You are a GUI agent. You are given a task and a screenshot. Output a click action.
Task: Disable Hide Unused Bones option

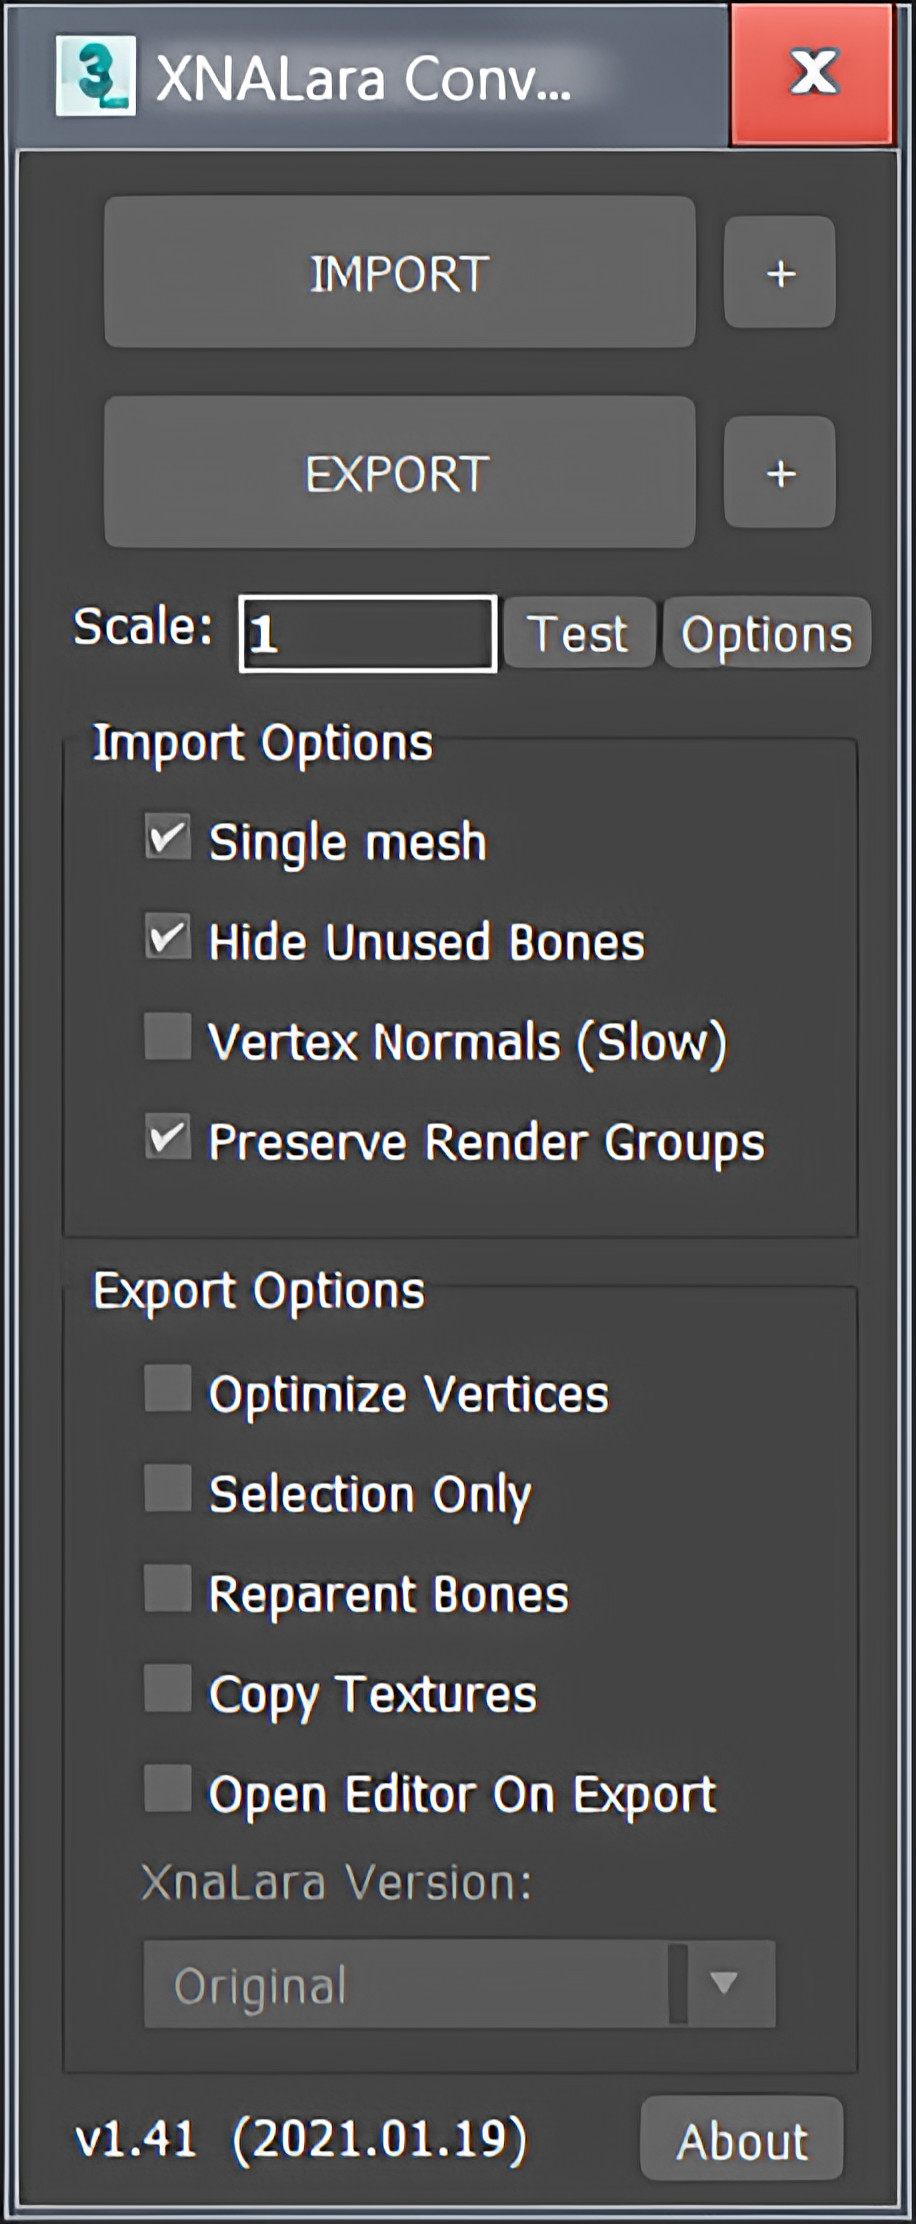168,938
